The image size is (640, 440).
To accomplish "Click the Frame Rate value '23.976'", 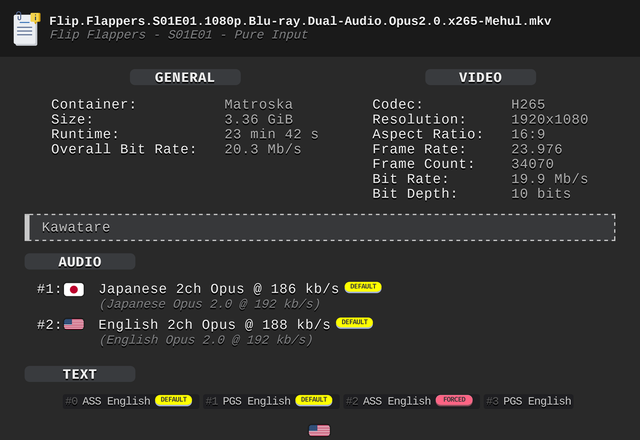I will 537,149.
